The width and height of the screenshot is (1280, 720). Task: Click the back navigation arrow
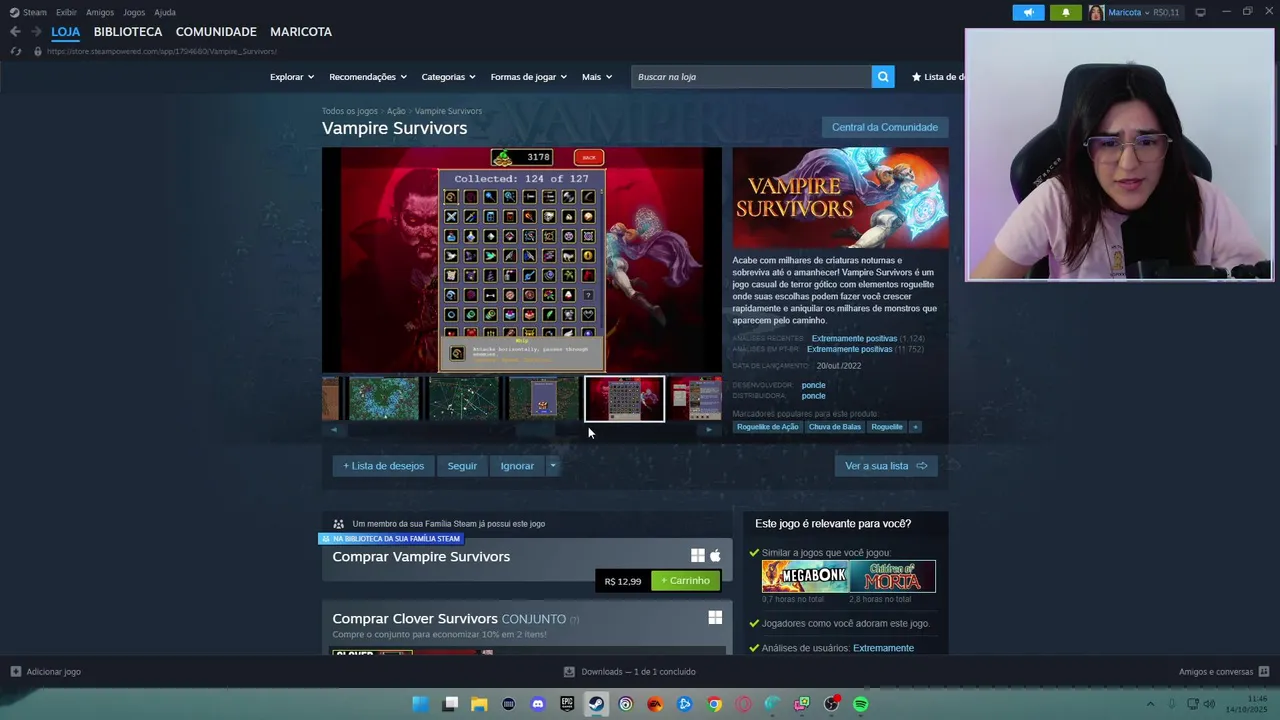(x=15, y=32)
